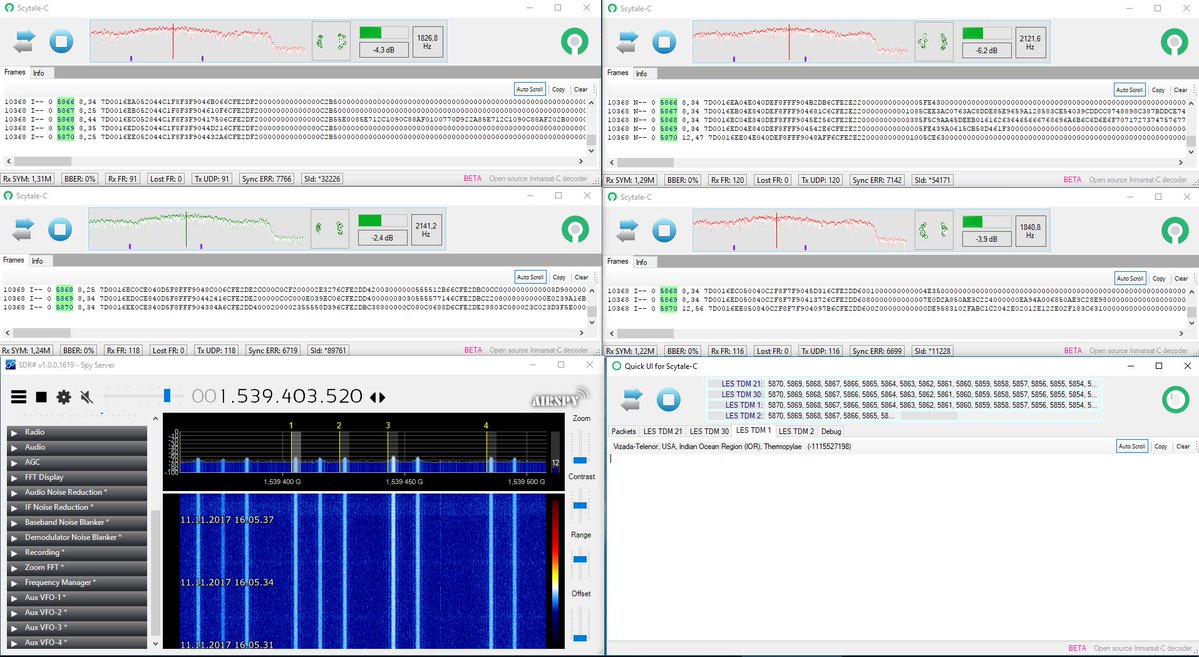Click green Scytale logo in 1826,8 Hz window

click(574, 41)
